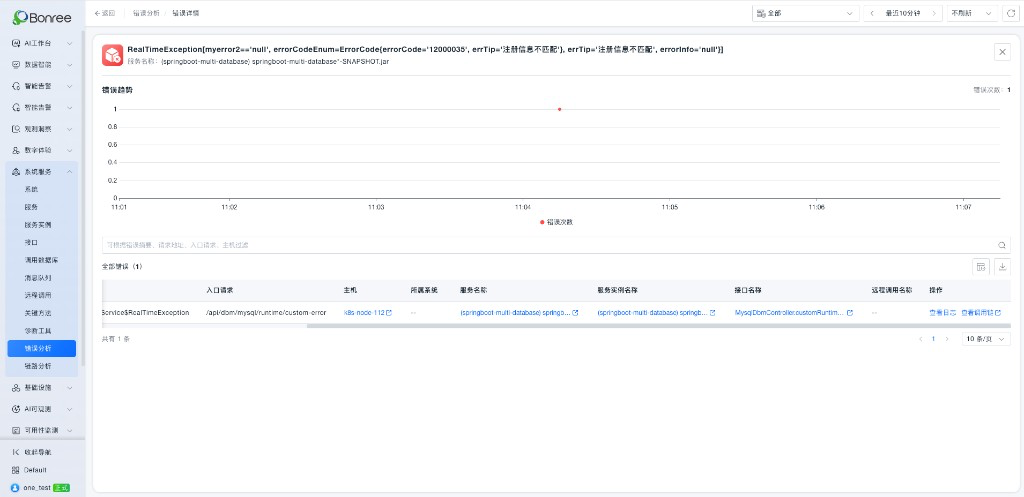Viewport: 1024px width, 497px height.
Task: Click the Bonree logo
Action: (42, 17)
